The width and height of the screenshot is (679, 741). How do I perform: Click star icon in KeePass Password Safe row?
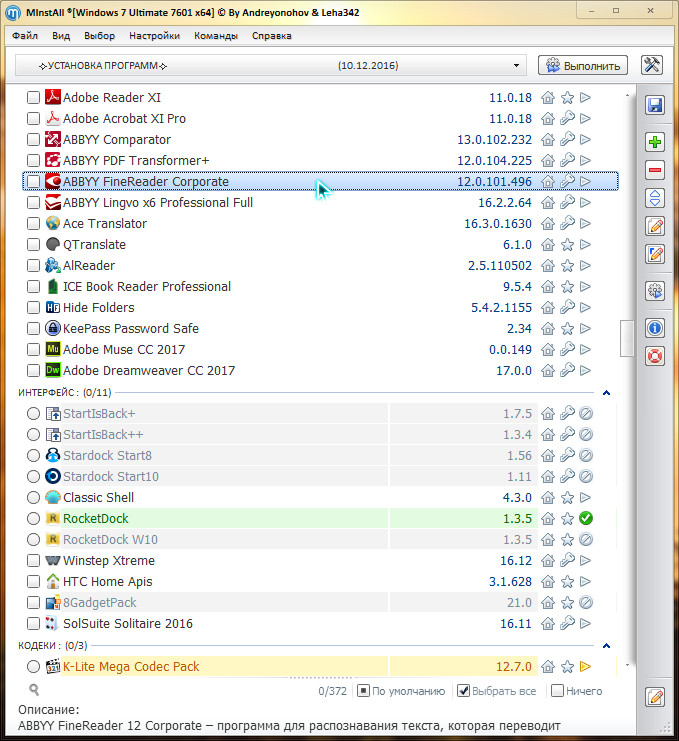coord(567,328)
